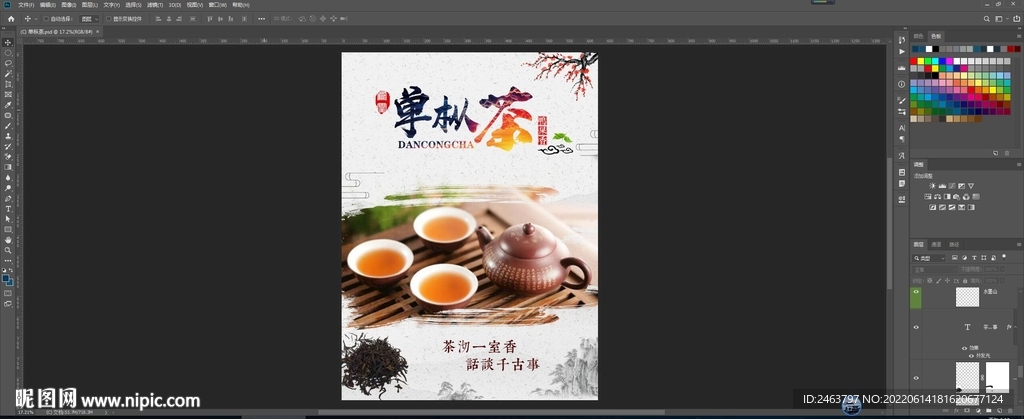Add a Curves adjustment
This screenshot has height=419, width=1024.
952,186
